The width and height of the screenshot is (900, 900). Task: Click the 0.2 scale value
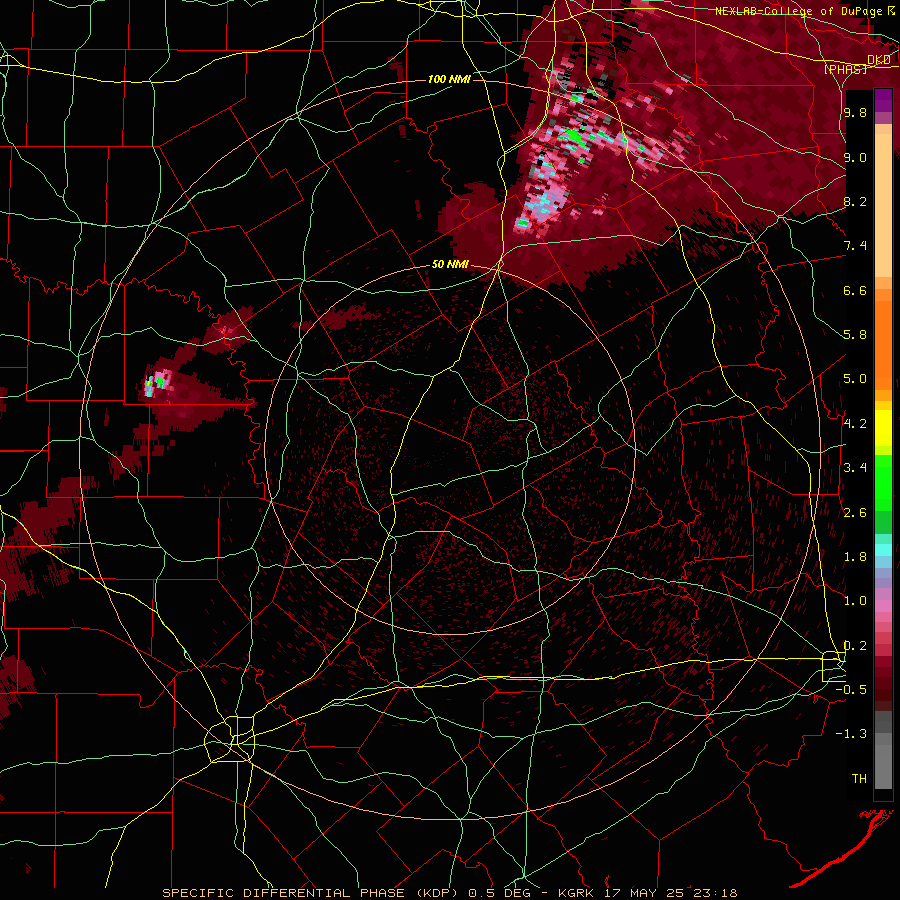pyautogui.click(x=855, y=646)
